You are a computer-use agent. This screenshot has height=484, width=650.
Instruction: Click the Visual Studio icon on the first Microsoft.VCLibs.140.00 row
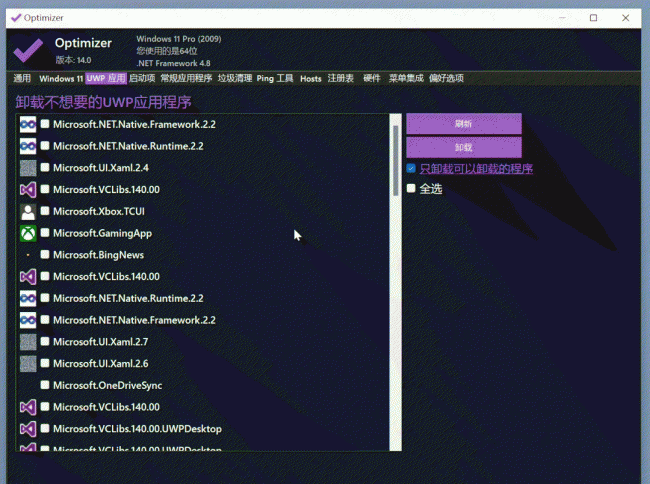coord(28,189)
